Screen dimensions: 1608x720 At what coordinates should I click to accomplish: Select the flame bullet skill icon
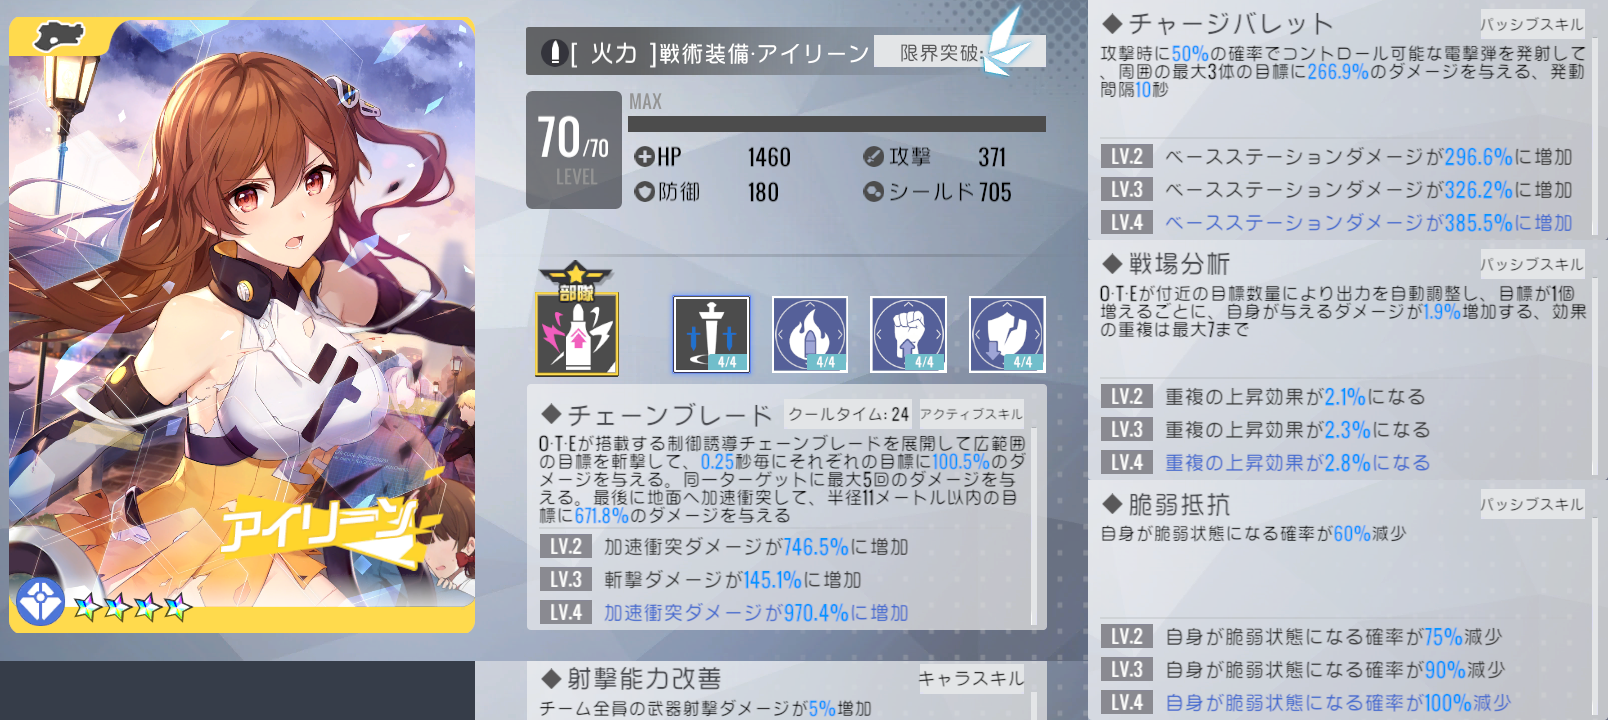coord(810,334)
